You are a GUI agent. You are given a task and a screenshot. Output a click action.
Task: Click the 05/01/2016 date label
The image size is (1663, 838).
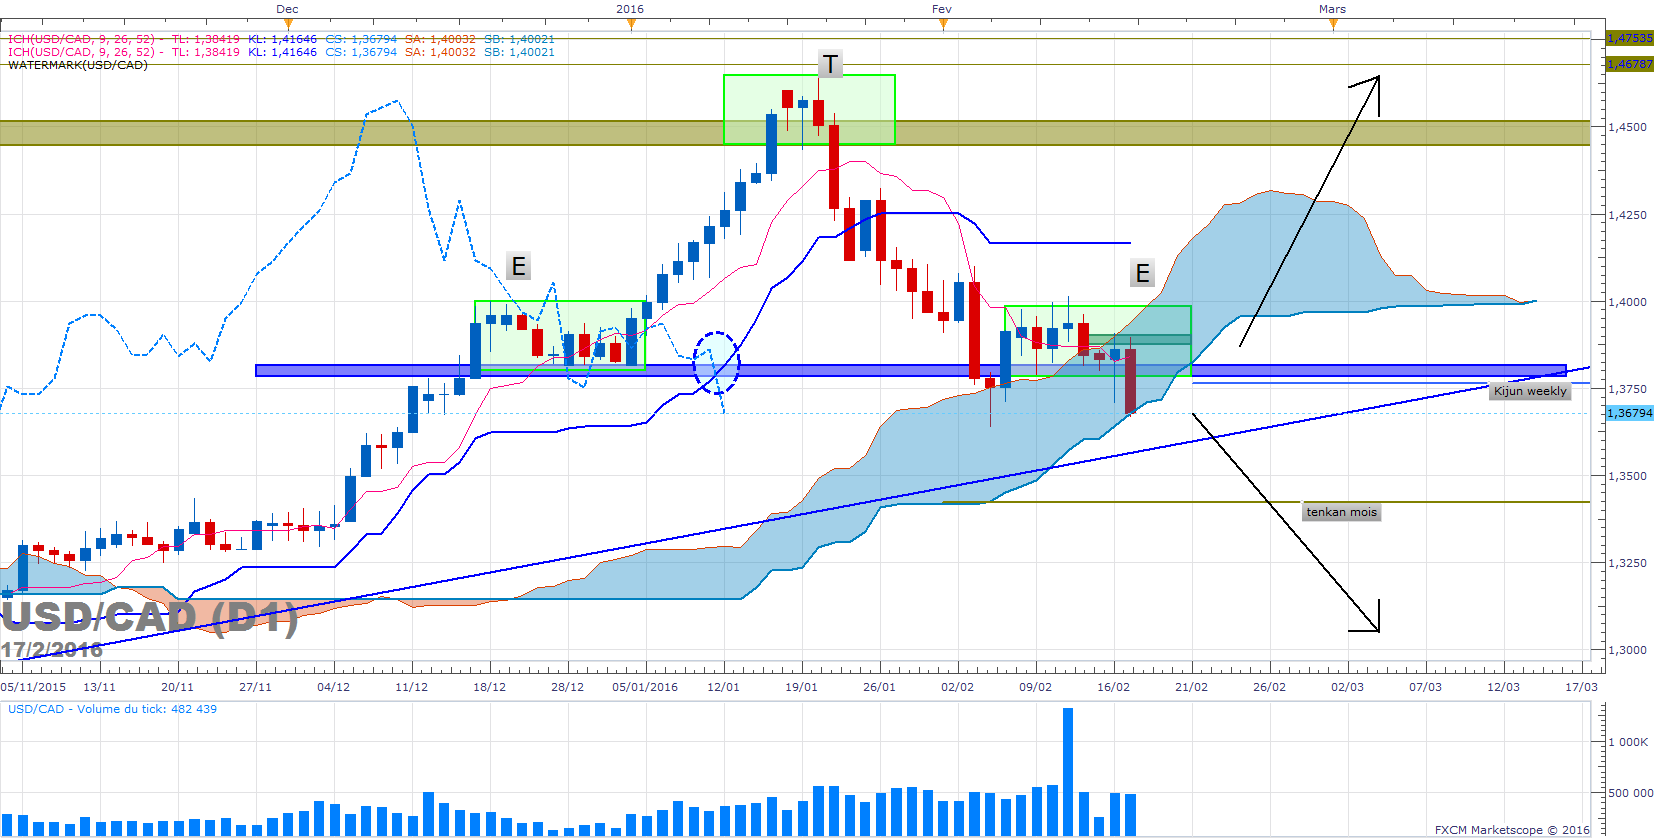[x=645, y=687]
